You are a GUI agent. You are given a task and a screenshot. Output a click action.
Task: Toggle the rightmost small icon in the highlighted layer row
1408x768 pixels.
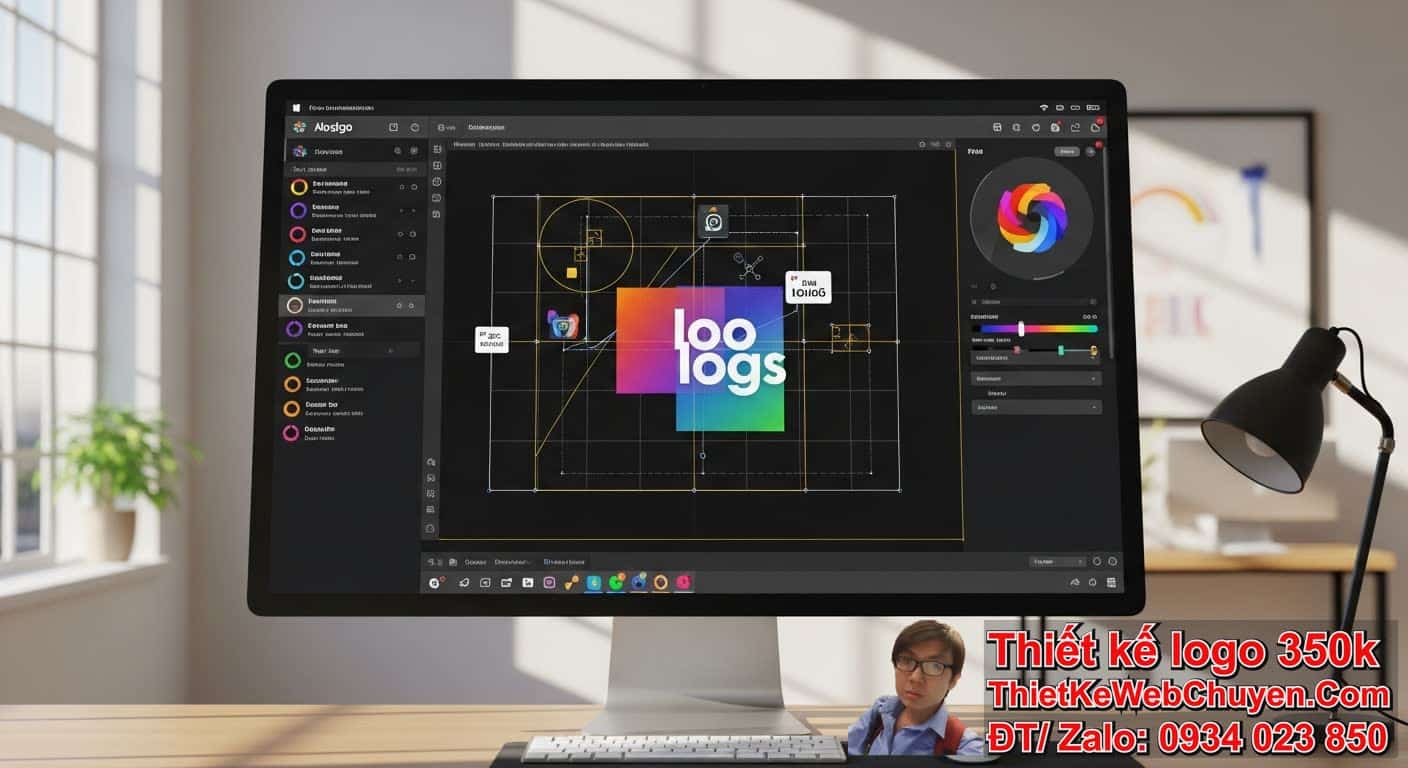tap(412, 305)
